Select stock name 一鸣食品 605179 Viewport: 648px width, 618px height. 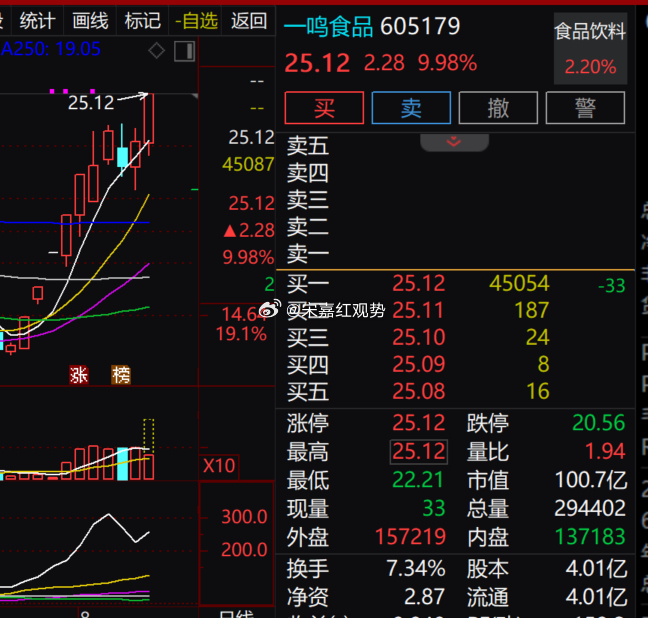click(372, 26)
